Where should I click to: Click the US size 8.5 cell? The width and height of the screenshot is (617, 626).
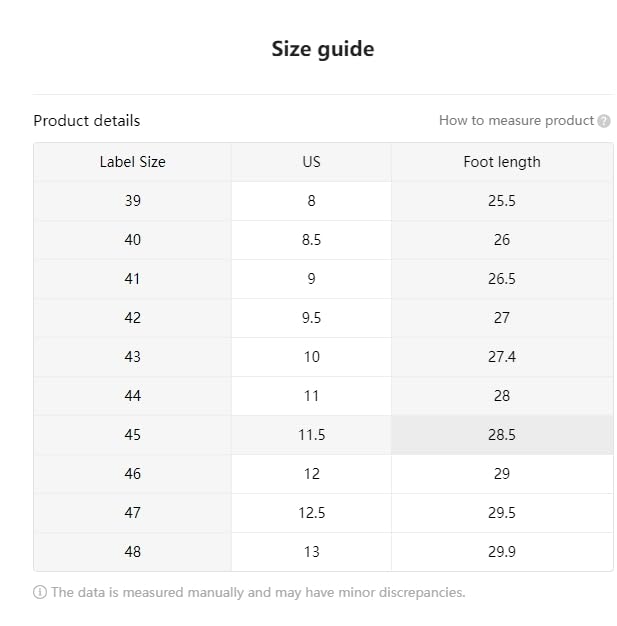(311, 240)
